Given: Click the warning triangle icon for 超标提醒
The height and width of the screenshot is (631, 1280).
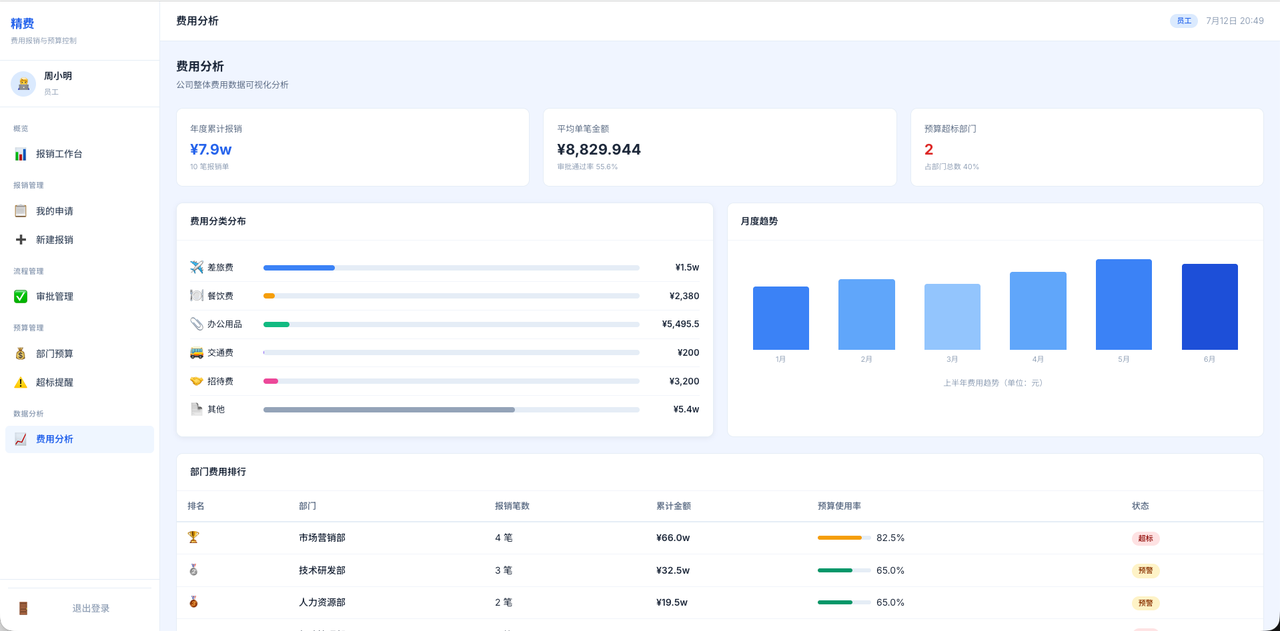Looking at the screenshot, I should click(x=20, y=382).
